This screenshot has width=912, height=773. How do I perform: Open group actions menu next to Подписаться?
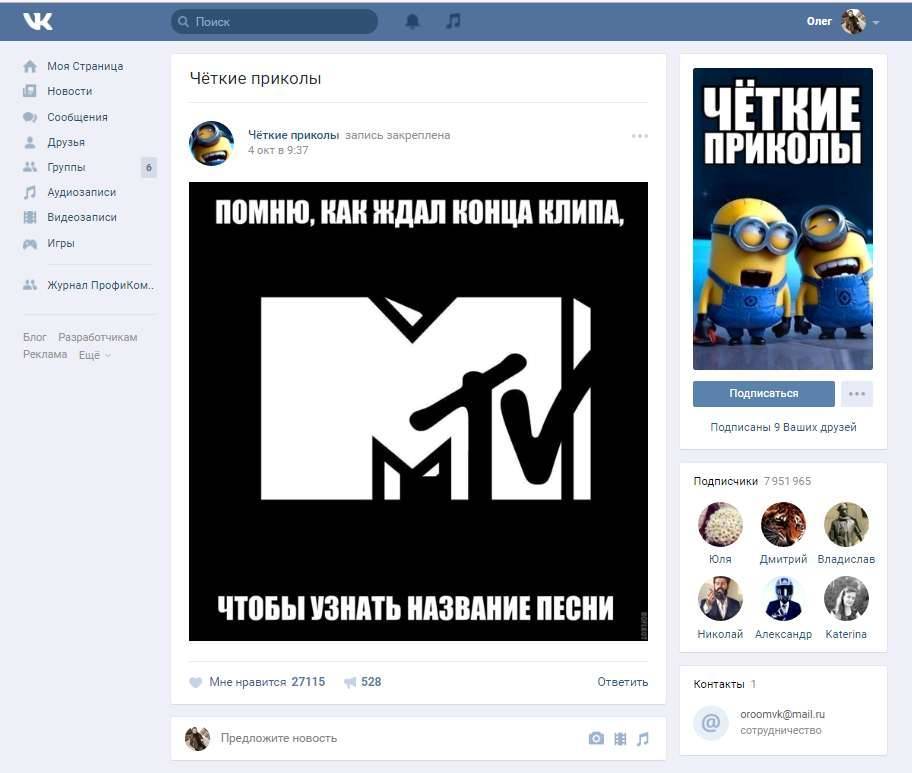click(x=857, y=394)
